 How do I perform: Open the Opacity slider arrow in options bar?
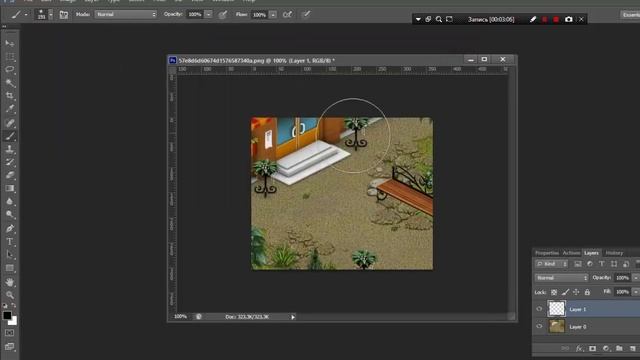tap(208, 15)
